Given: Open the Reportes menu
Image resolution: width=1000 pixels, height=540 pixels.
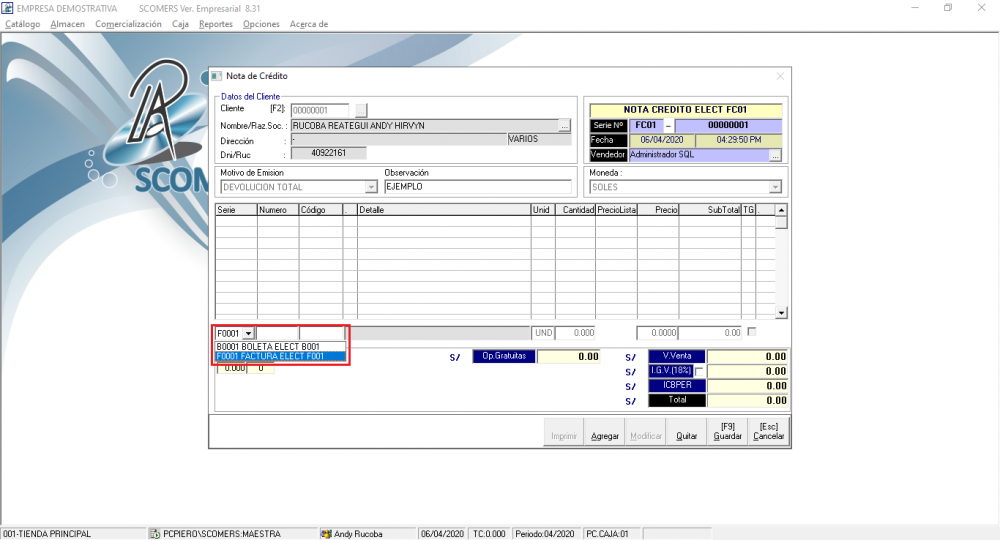Looking at the screenshot, I should tap(216, 24).
